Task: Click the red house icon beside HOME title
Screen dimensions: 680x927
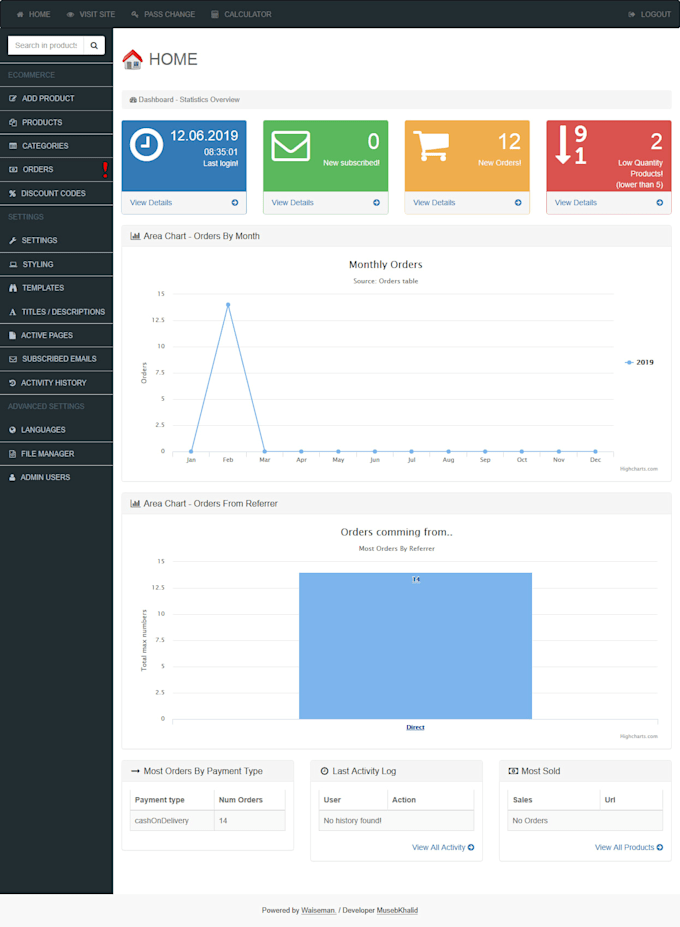Action: 132,60
